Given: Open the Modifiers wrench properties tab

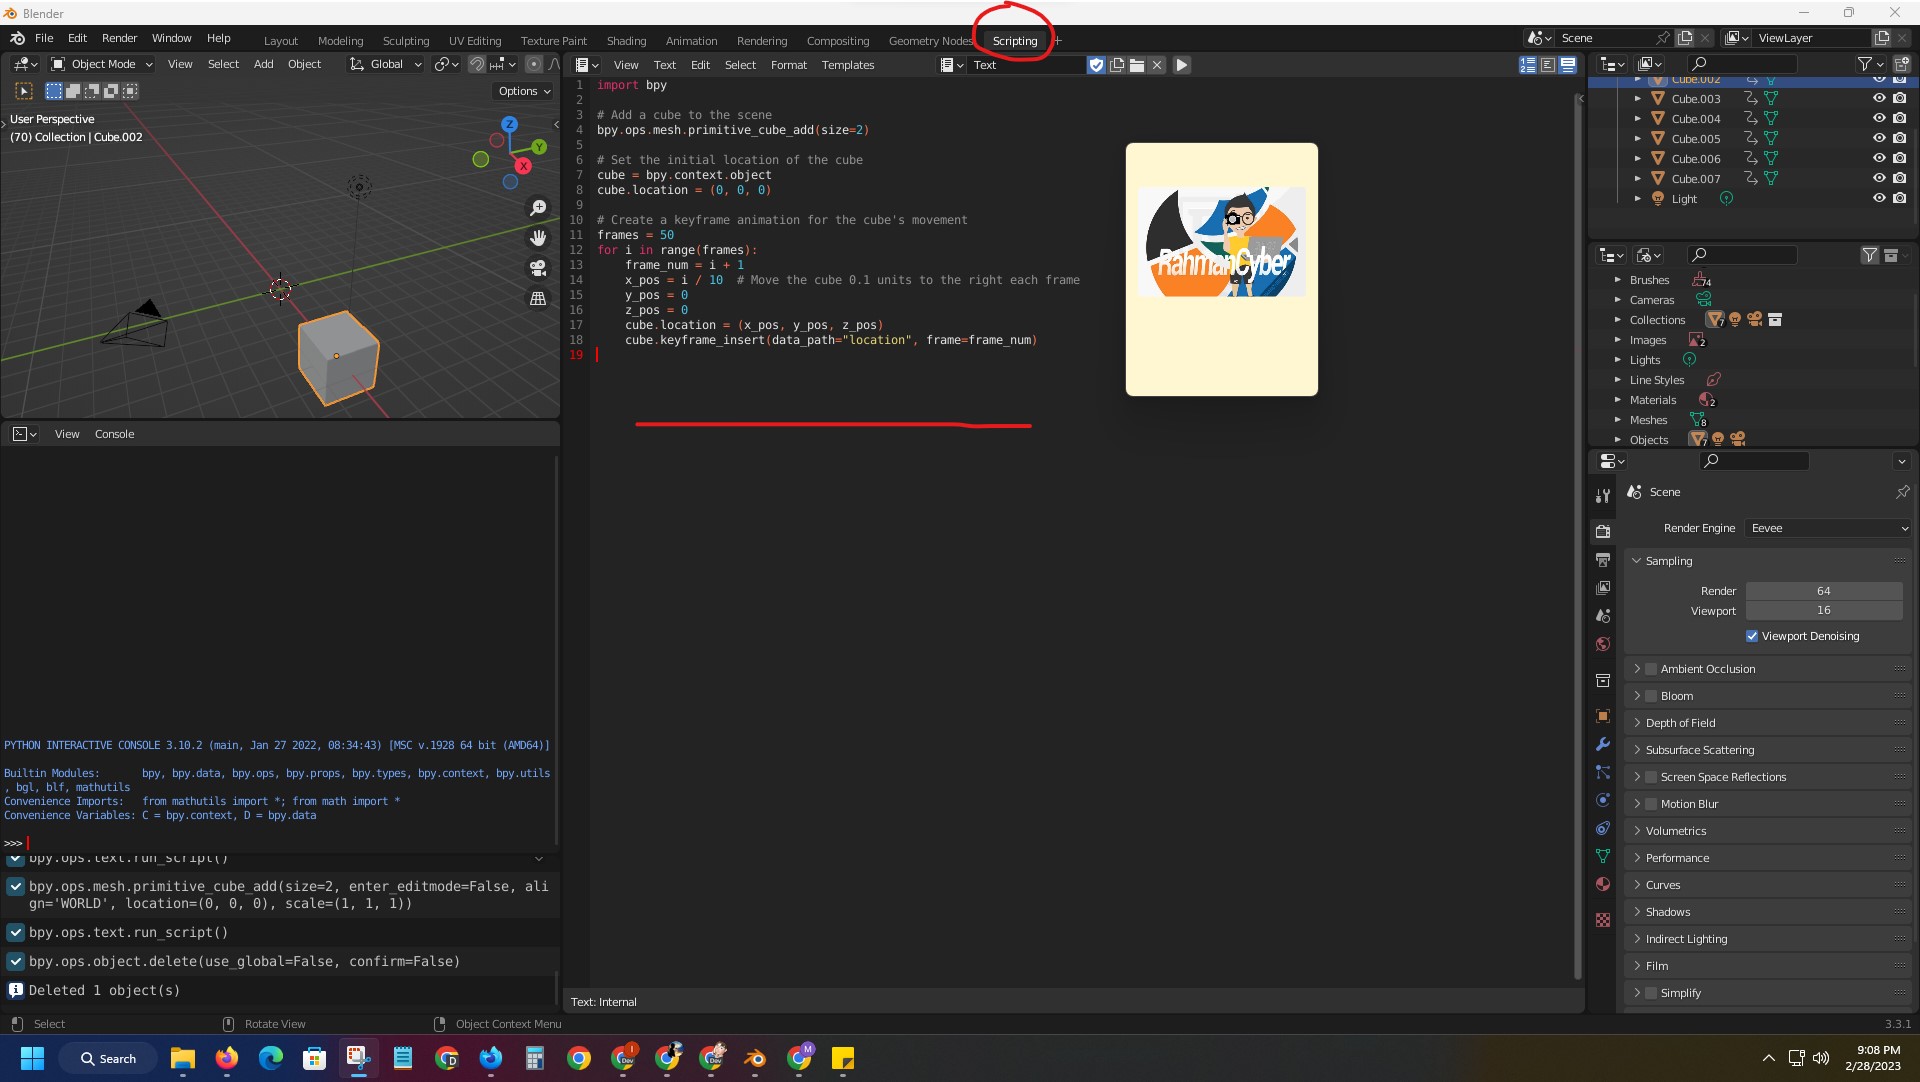Looking at the screenshot, I should tap(1603, 744).
